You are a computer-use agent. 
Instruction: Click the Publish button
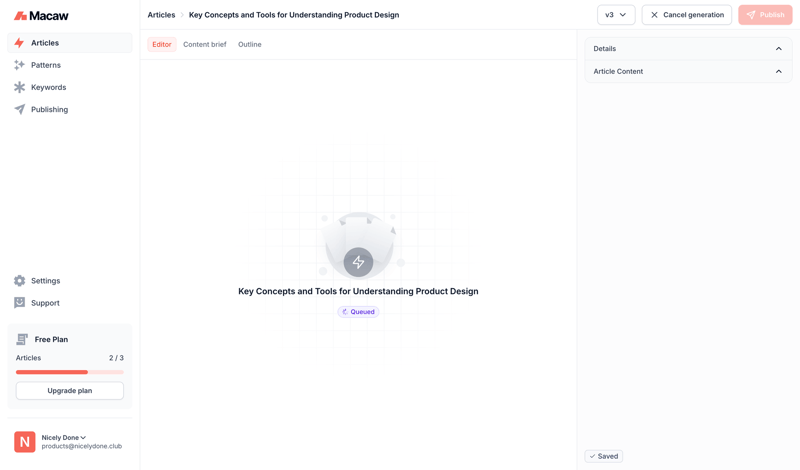765,15
